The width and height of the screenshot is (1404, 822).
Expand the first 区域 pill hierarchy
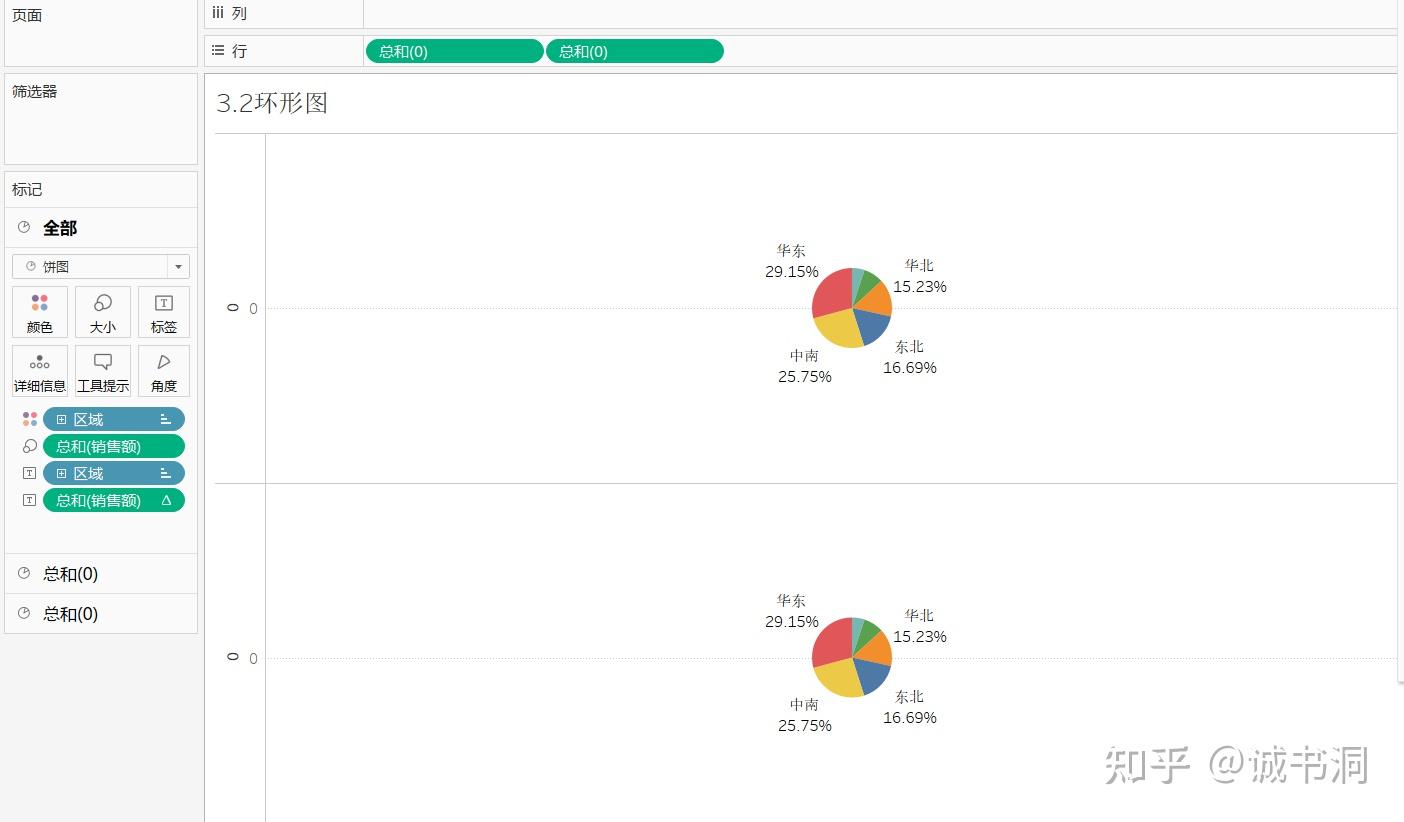[62, 419]
